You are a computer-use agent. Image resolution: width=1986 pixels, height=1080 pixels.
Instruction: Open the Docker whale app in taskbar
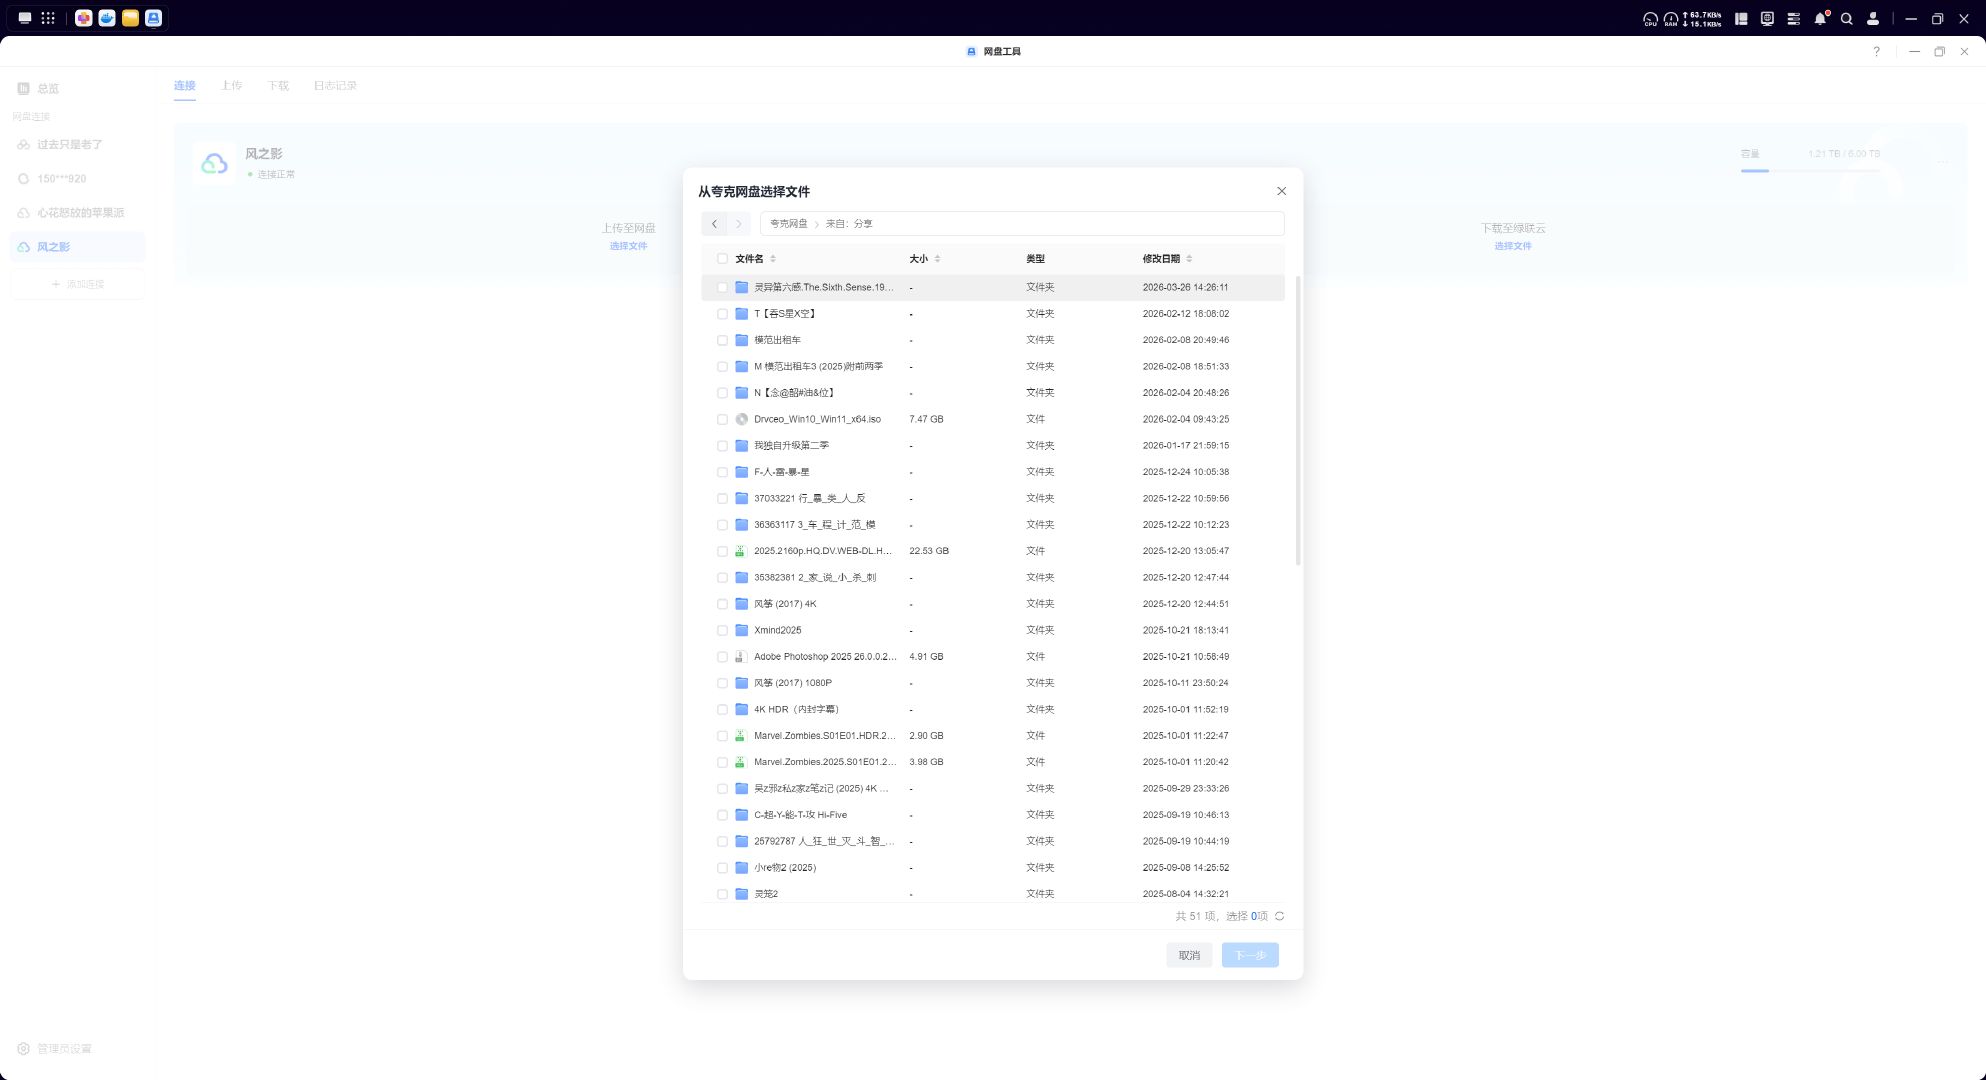107,18
